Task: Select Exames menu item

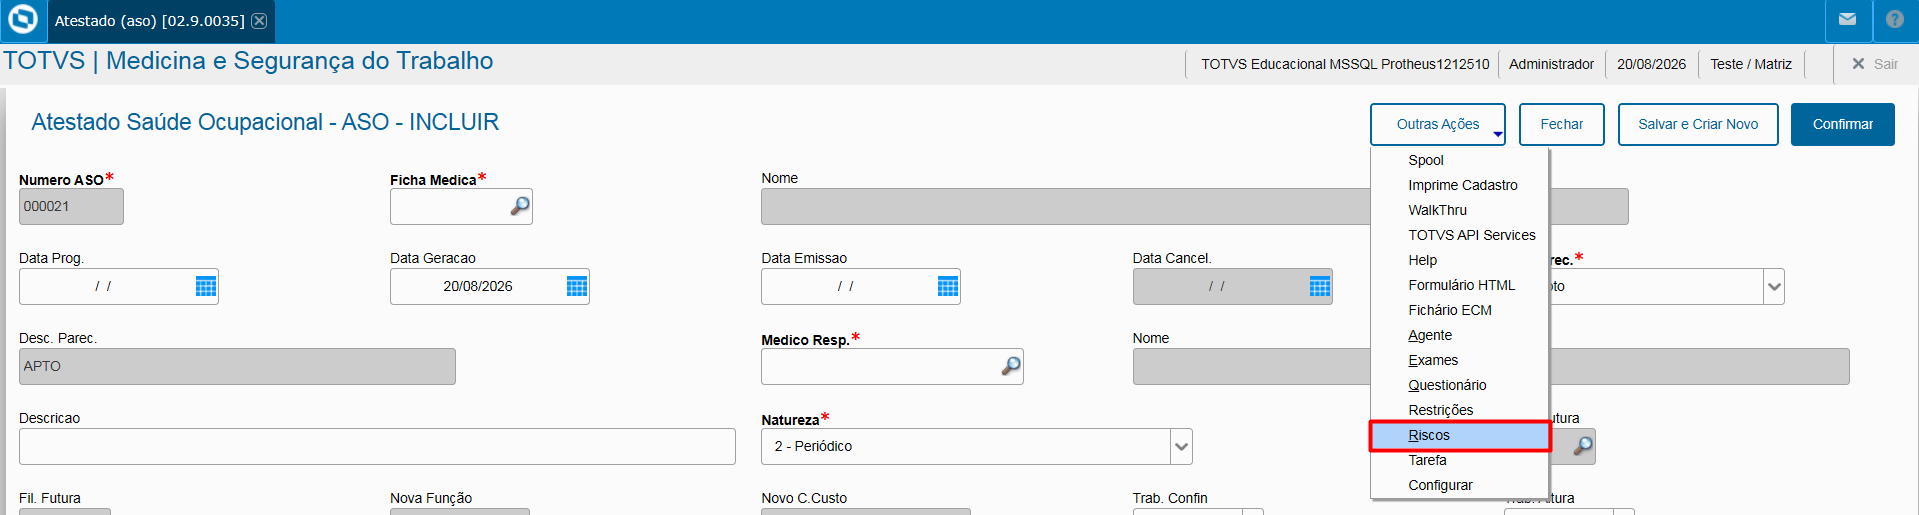Action: click(1460, 360)
